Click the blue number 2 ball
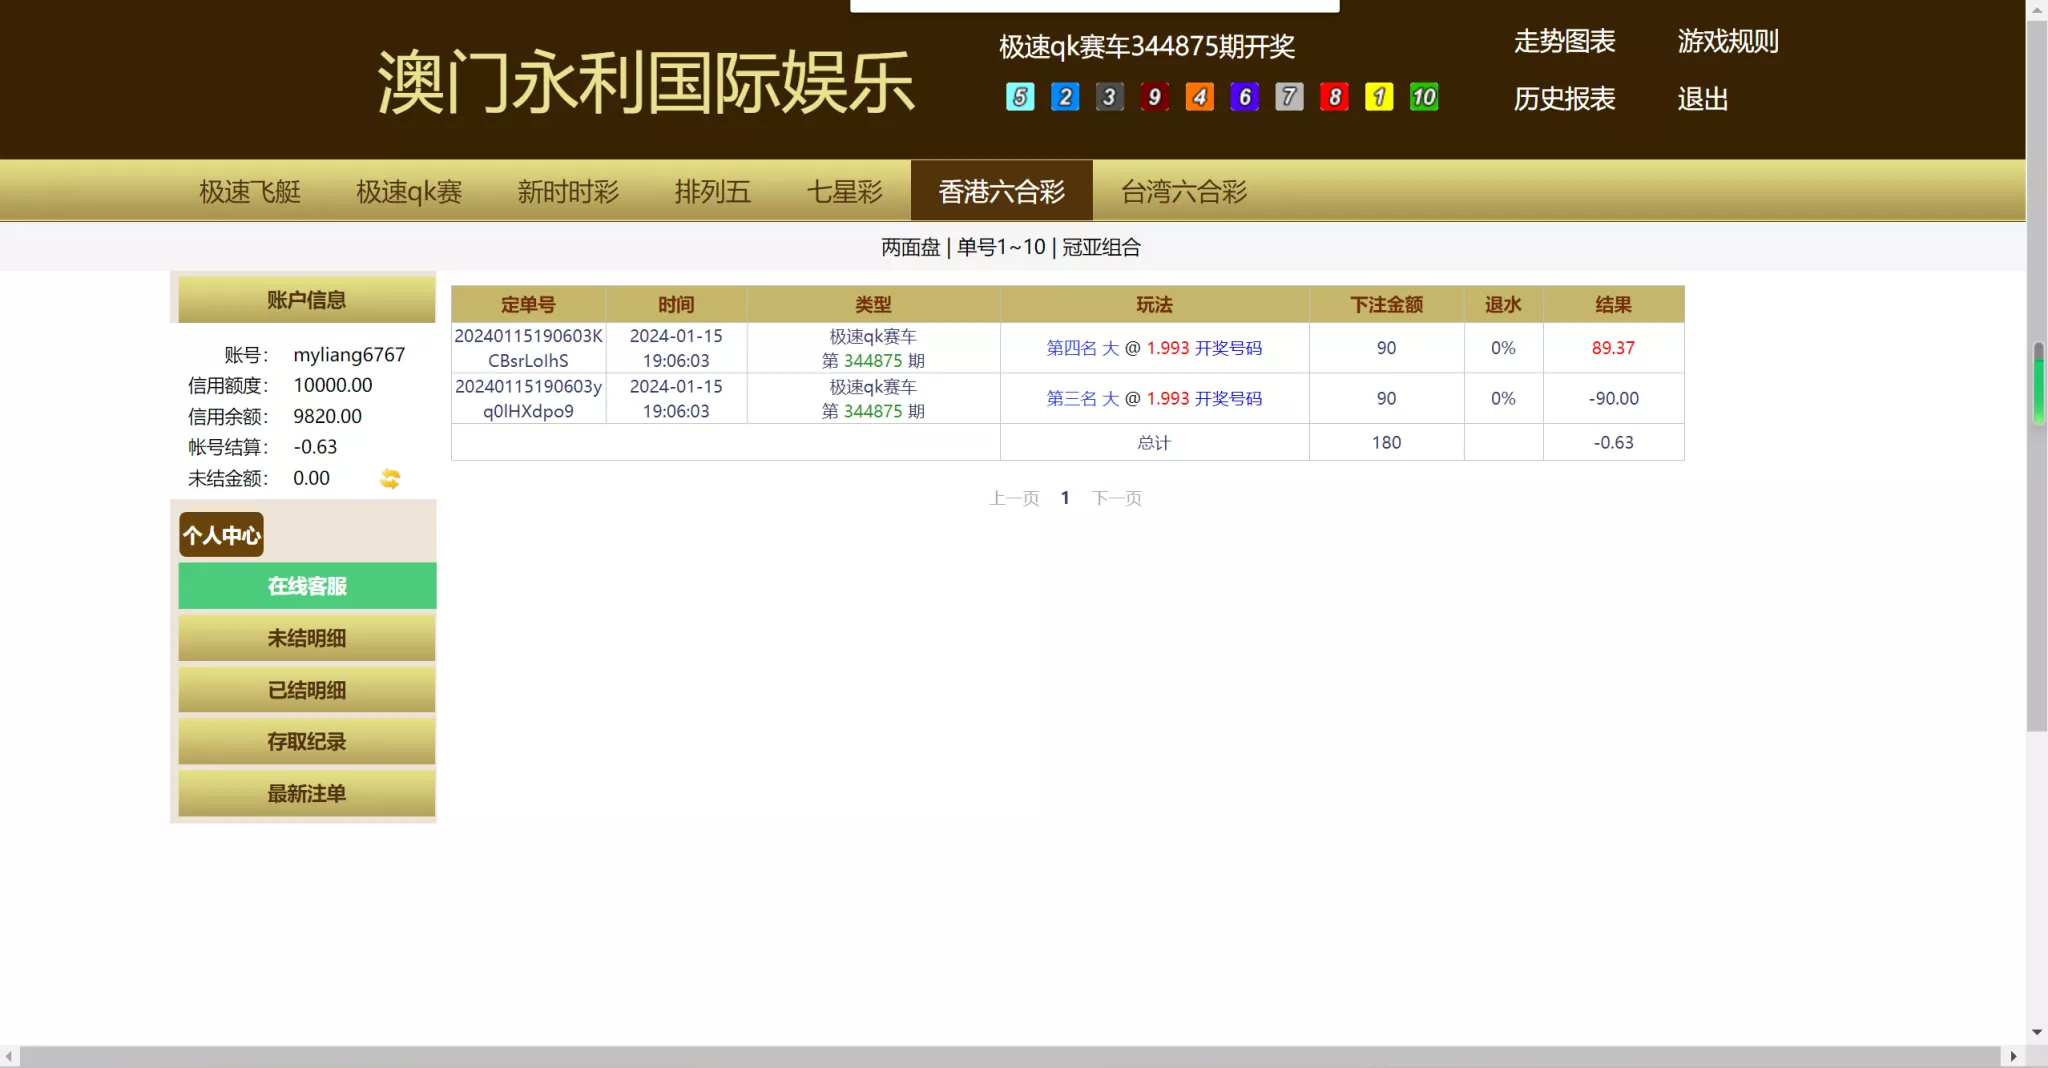 [x=1064, y=97]
